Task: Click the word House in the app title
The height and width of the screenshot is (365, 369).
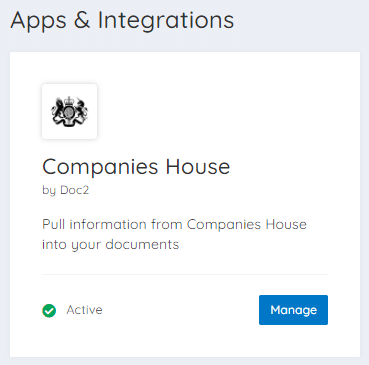Action: click(x=198, y=166)
